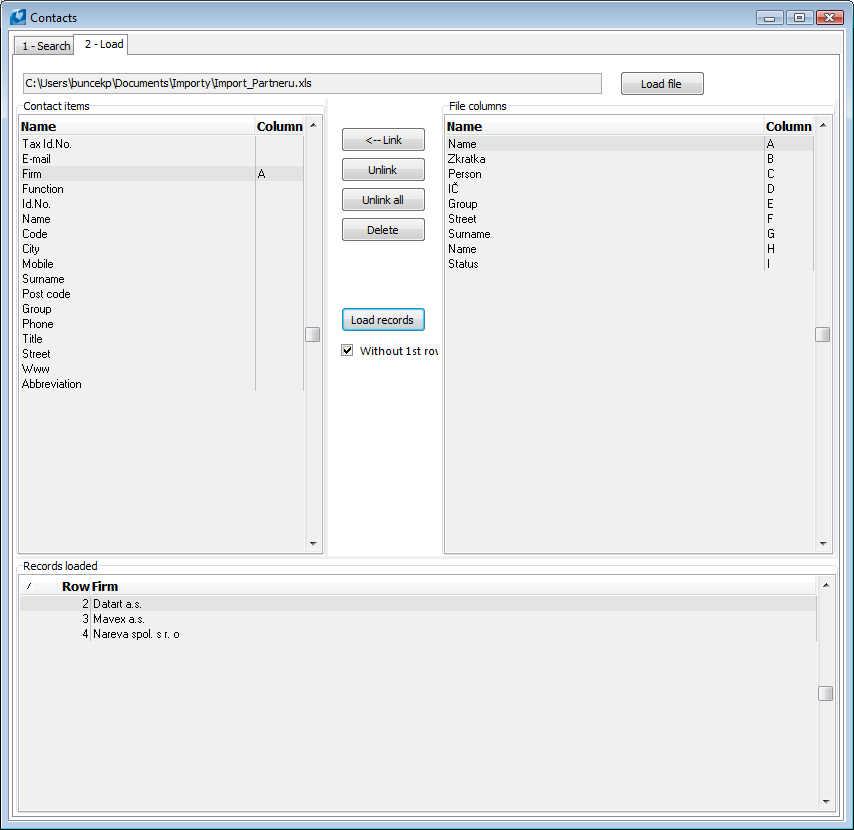Select E-mail in Contact items
The width and height of the screenshot is (854, 830).
(x=162, y=158)
